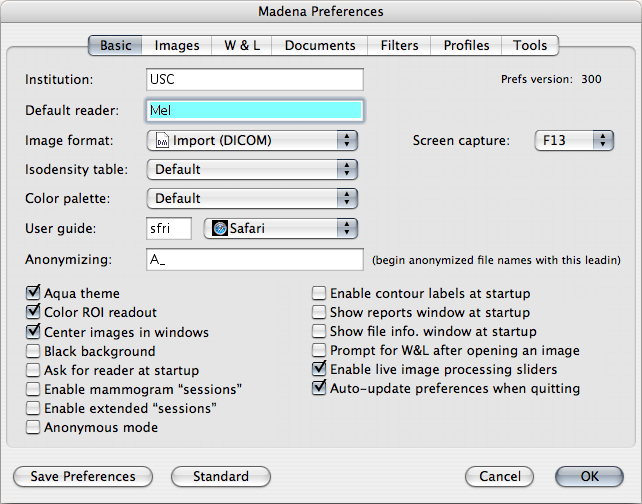Viewport: 642px width, 504px height.
Task: Open the Color palette dropdown
Action: (252, 198)
